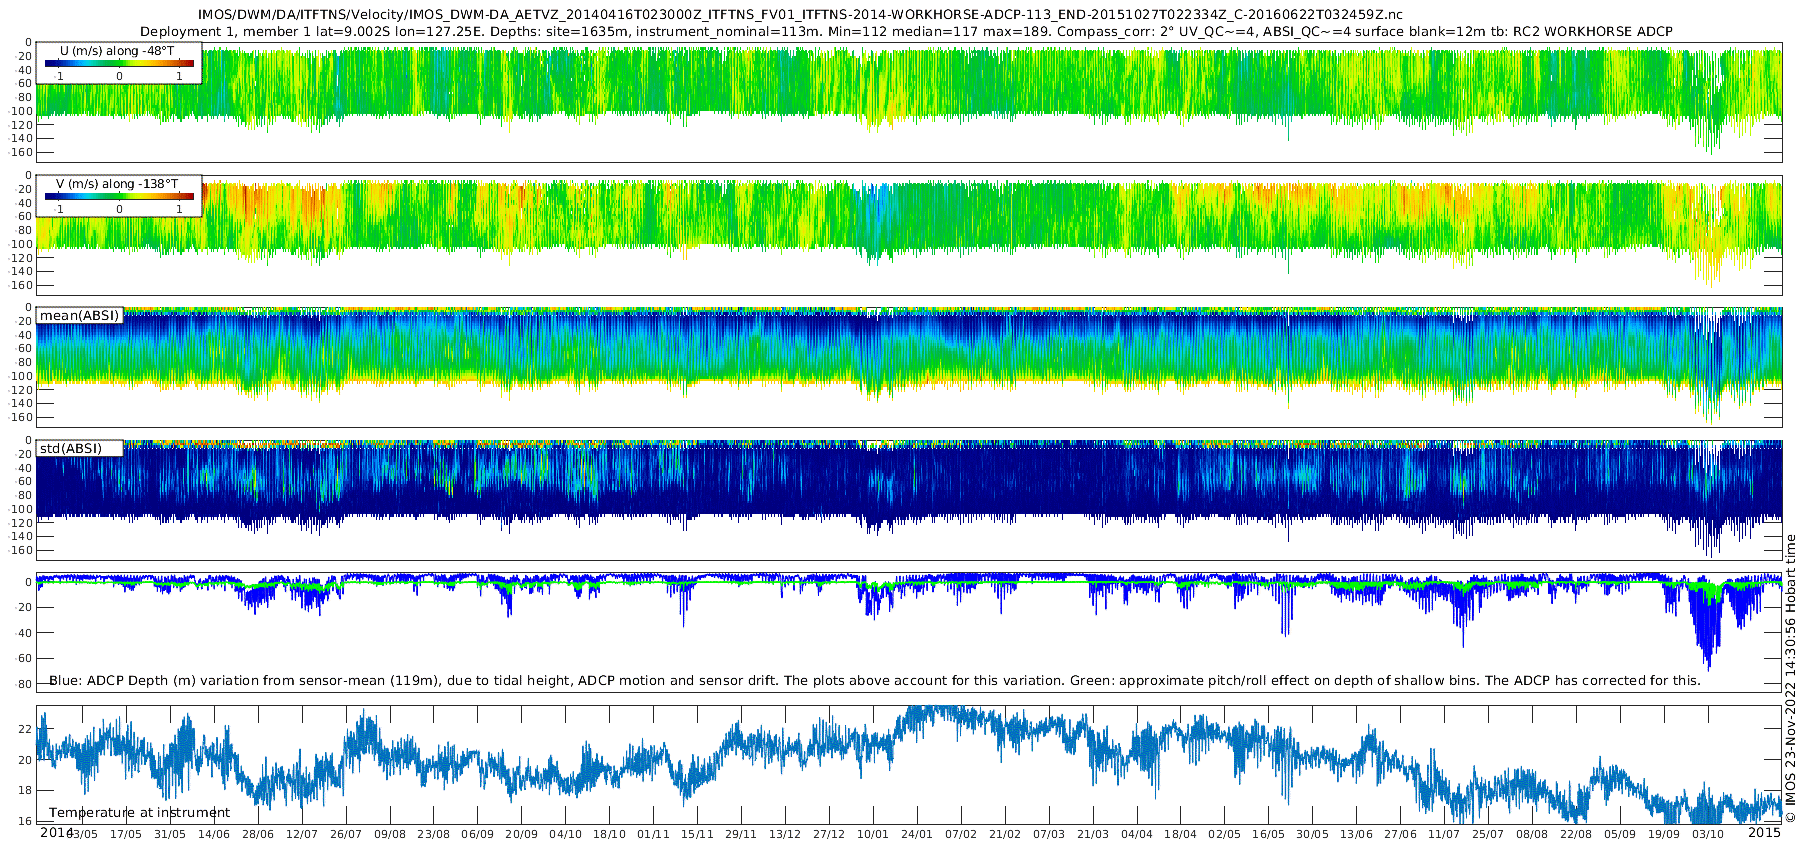Click the '23/08' date tick
The height and width of the screenshot is (850, 1800).
434,835
